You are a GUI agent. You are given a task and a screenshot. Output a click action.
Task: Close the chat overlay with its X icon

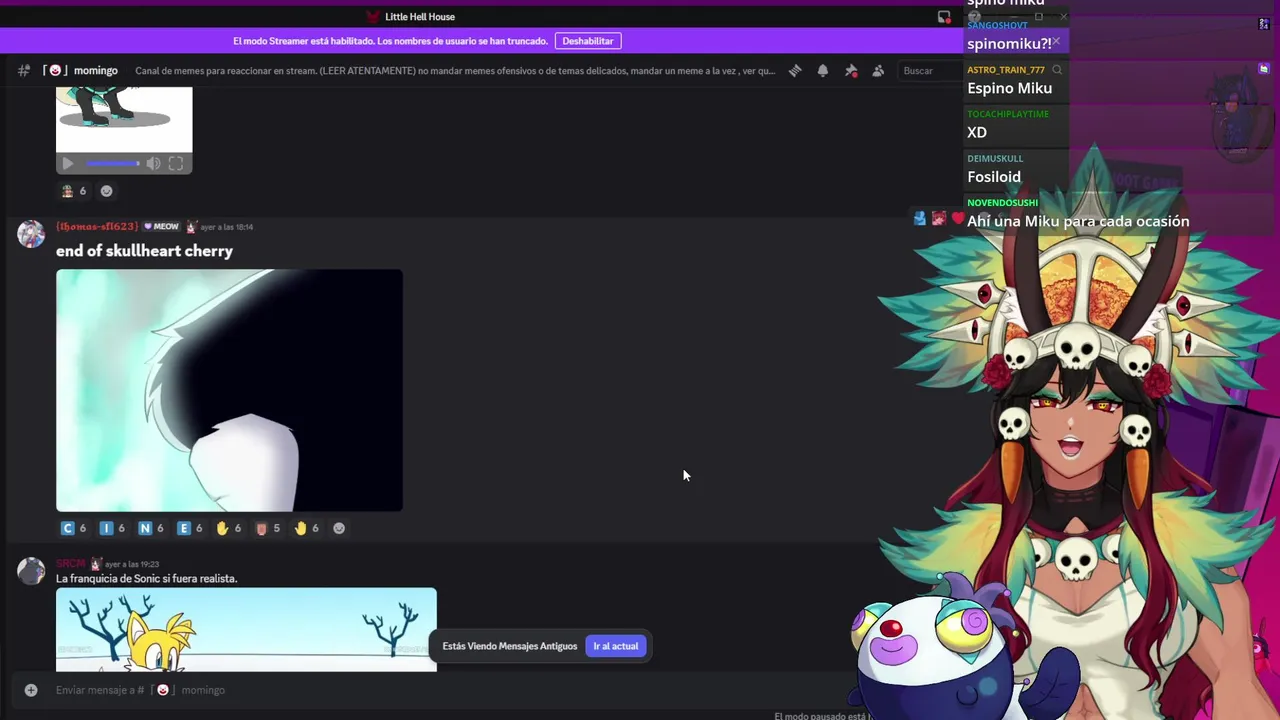(1056, 41)
